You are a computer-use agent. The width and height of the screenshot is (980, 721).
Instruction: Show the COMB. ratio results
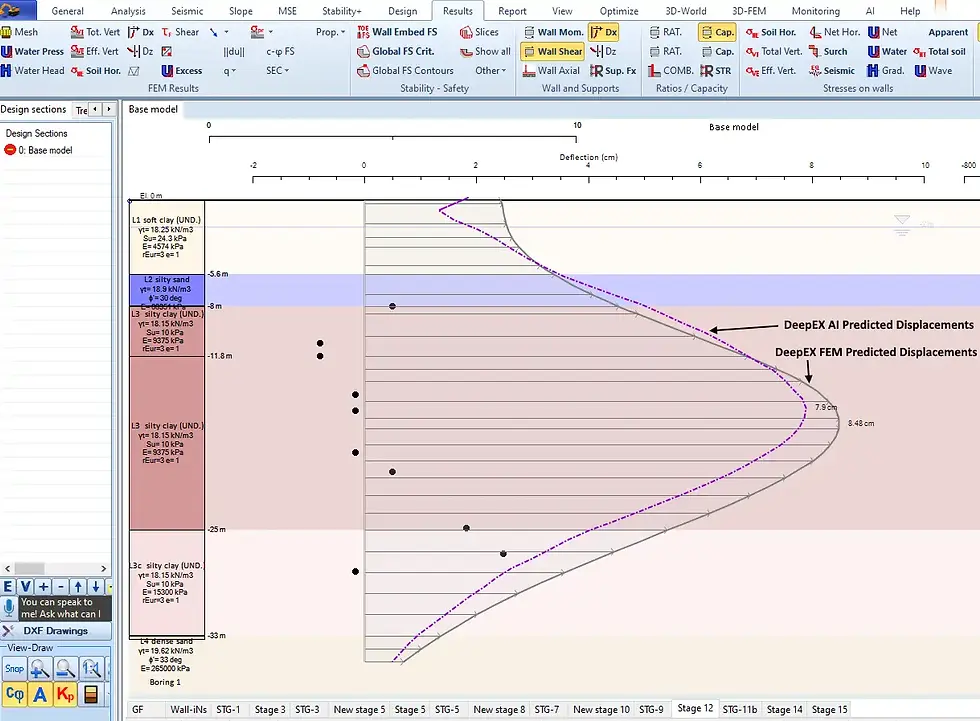click(671, 71)
